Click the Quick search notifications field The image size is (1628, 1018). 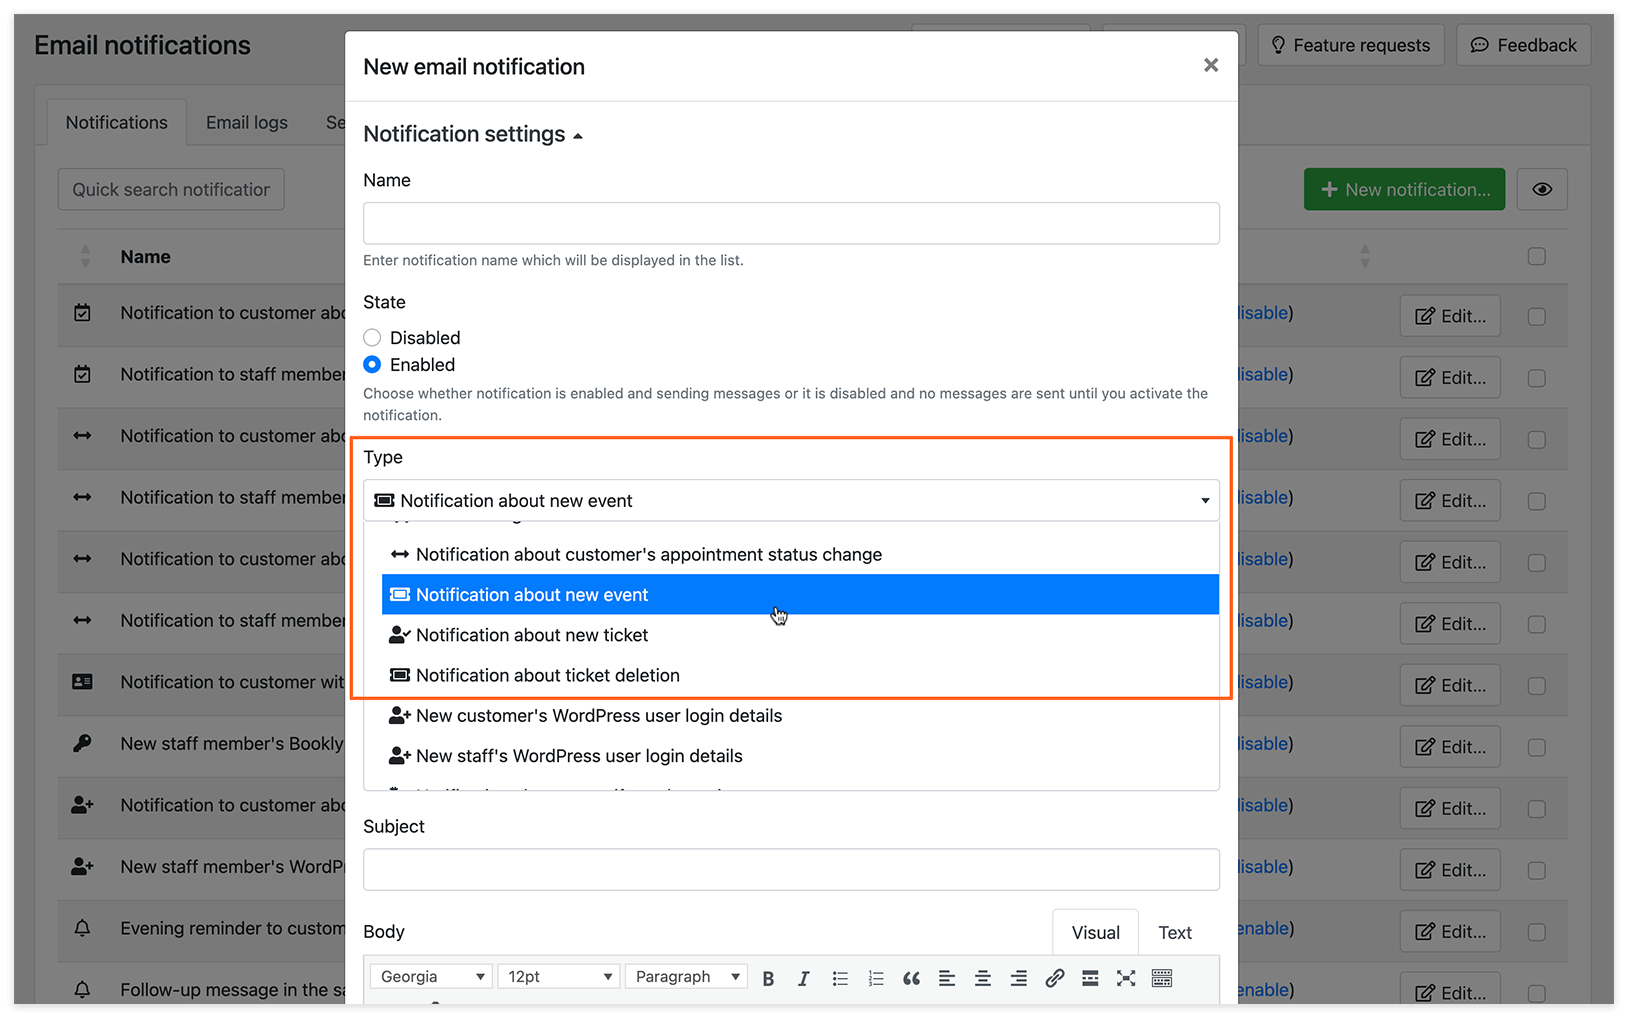[171, 189]
